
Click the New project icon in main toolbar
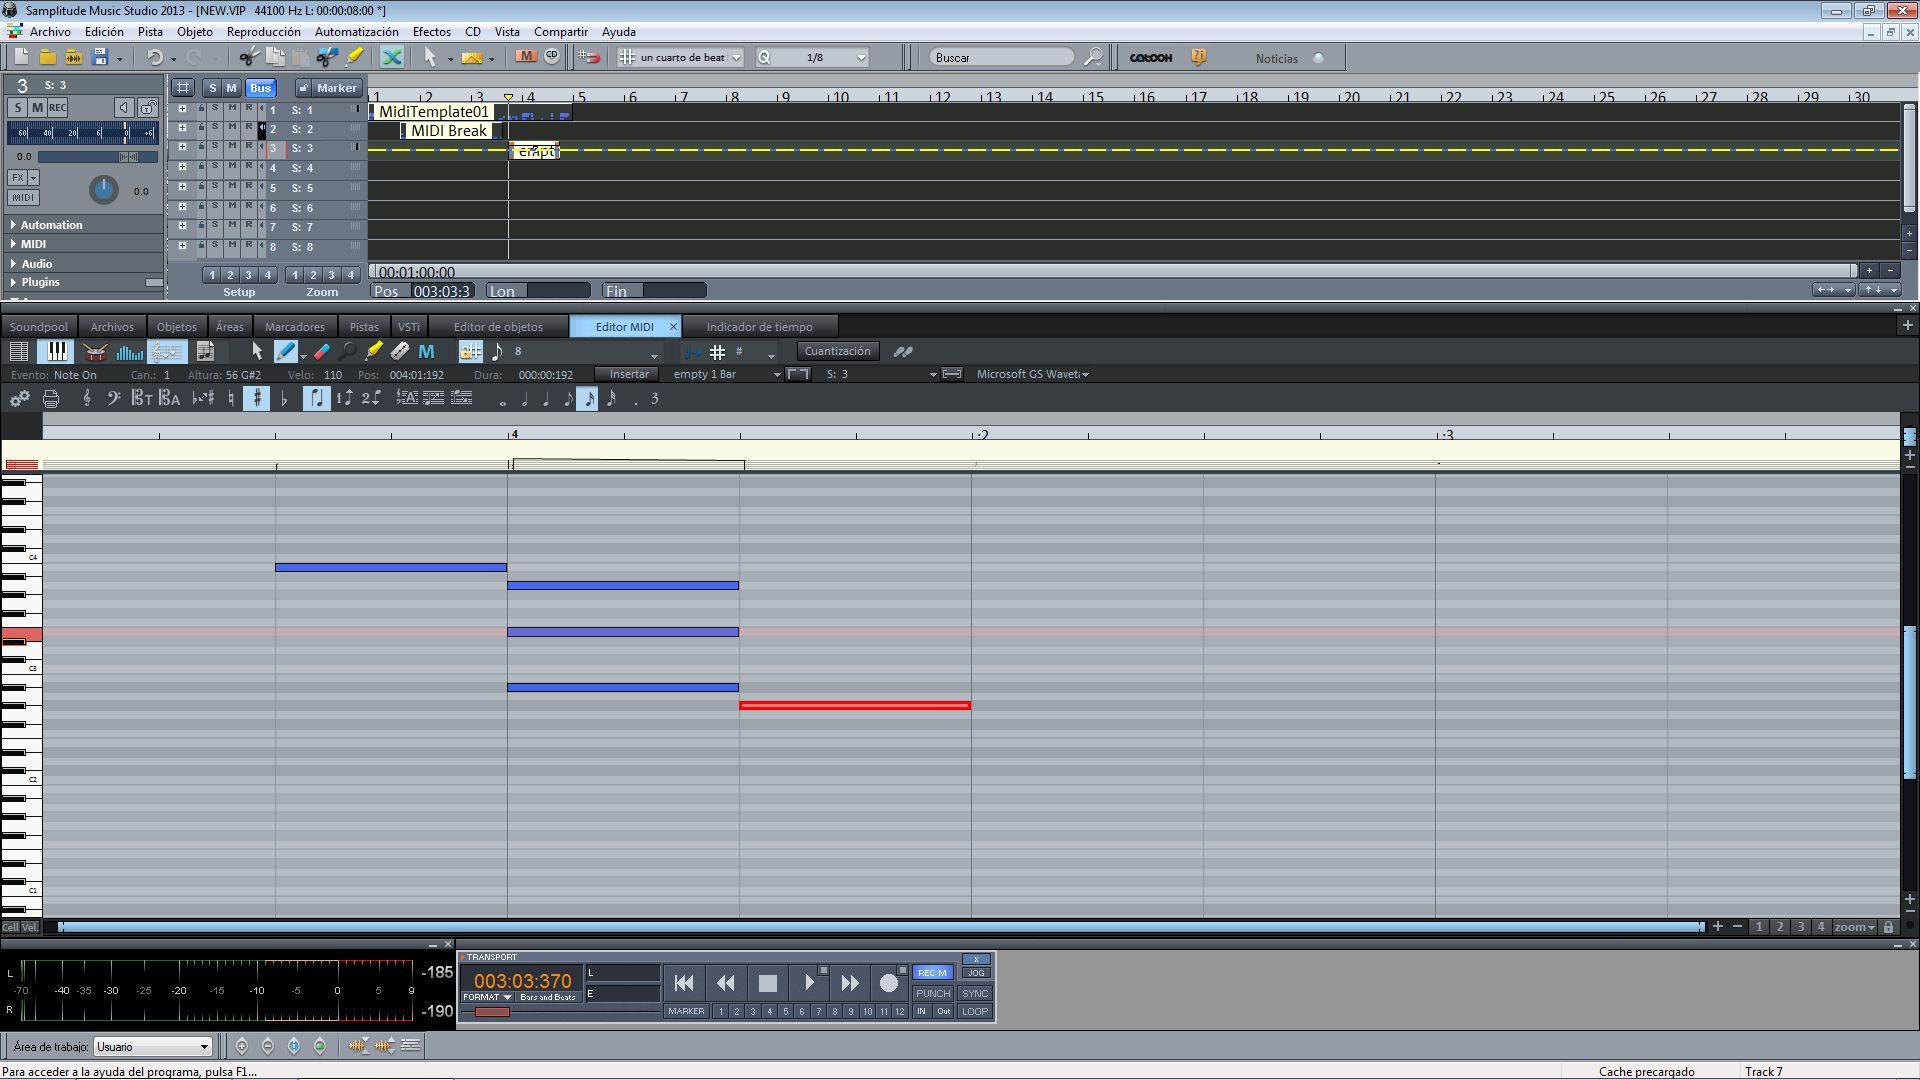21,58
